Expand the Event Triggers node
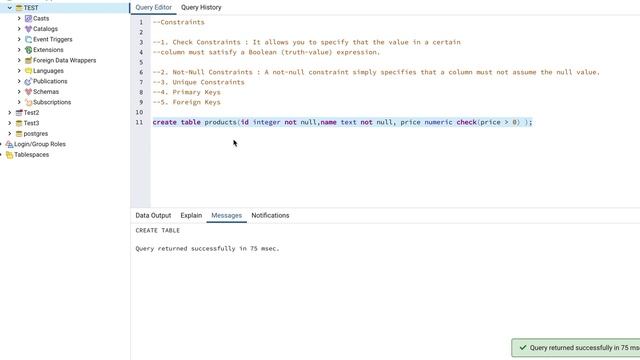This screenshot has height=360, width=640. pos(19,40)
